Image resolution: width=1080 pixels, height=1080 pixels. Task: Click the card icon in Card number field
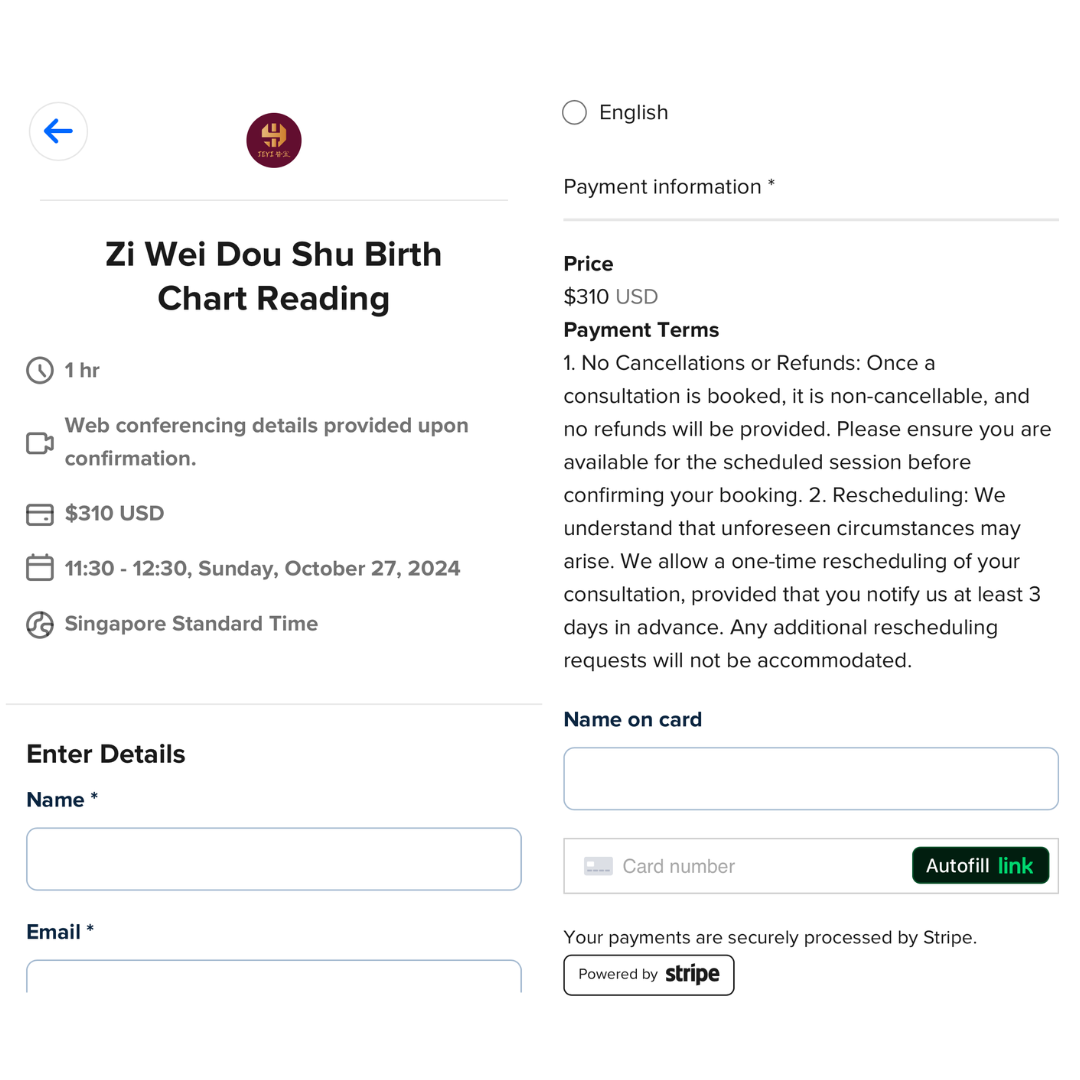[x=598, y=866]
